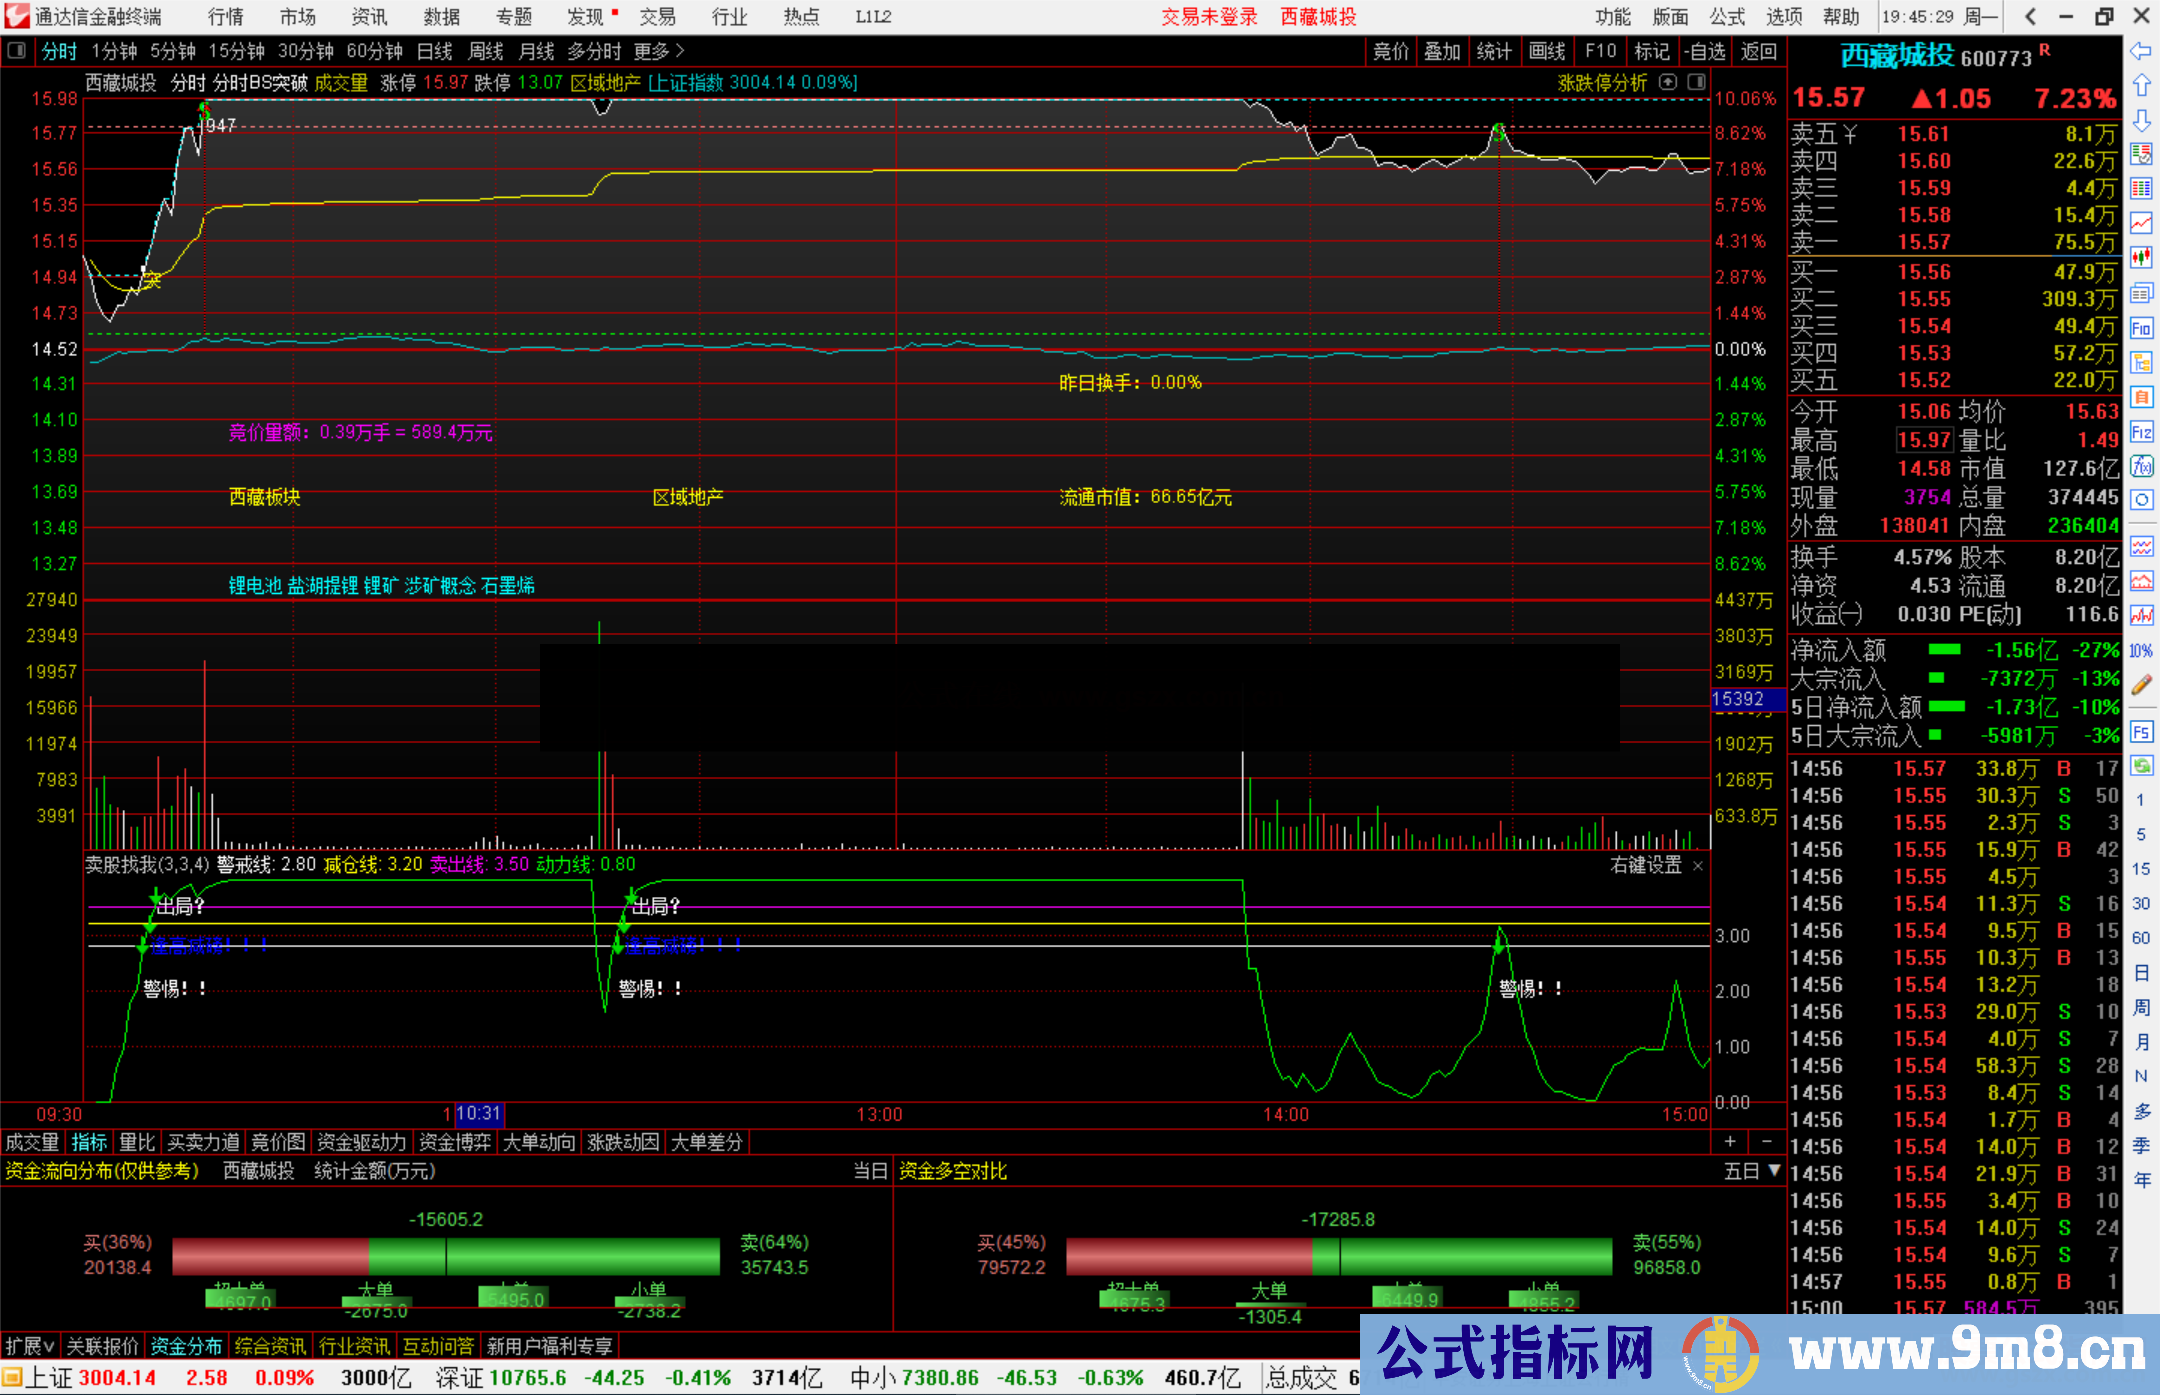Click the F10 icon in right sidebar
The height and width of the screenshot is (1395, 2160).
2141,328
